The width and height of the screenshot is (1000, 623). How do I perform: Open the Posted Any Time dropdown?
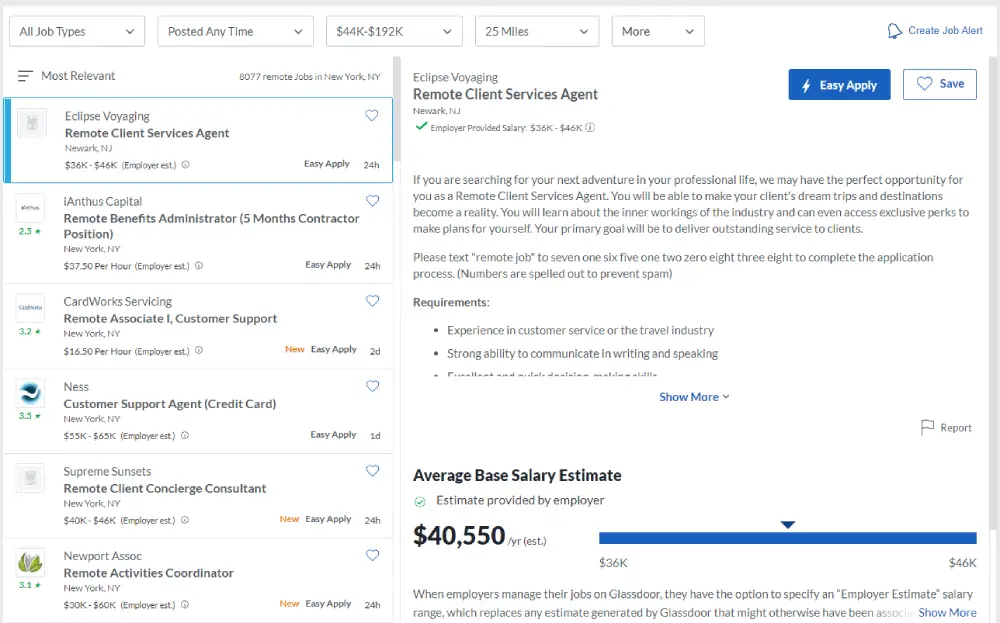pyautogui.click(x=235, y=31)
